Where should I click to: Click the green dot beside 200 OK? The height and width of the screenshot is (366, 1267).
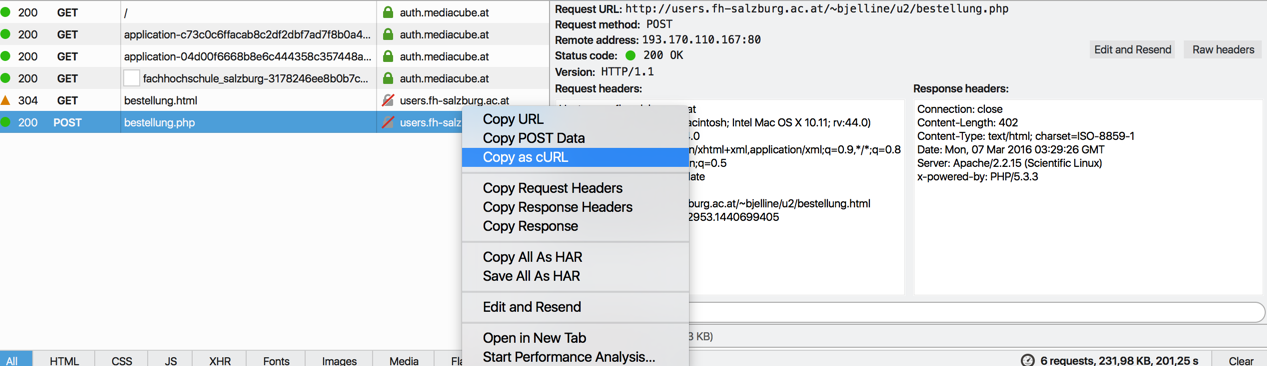tap(630, 56)
